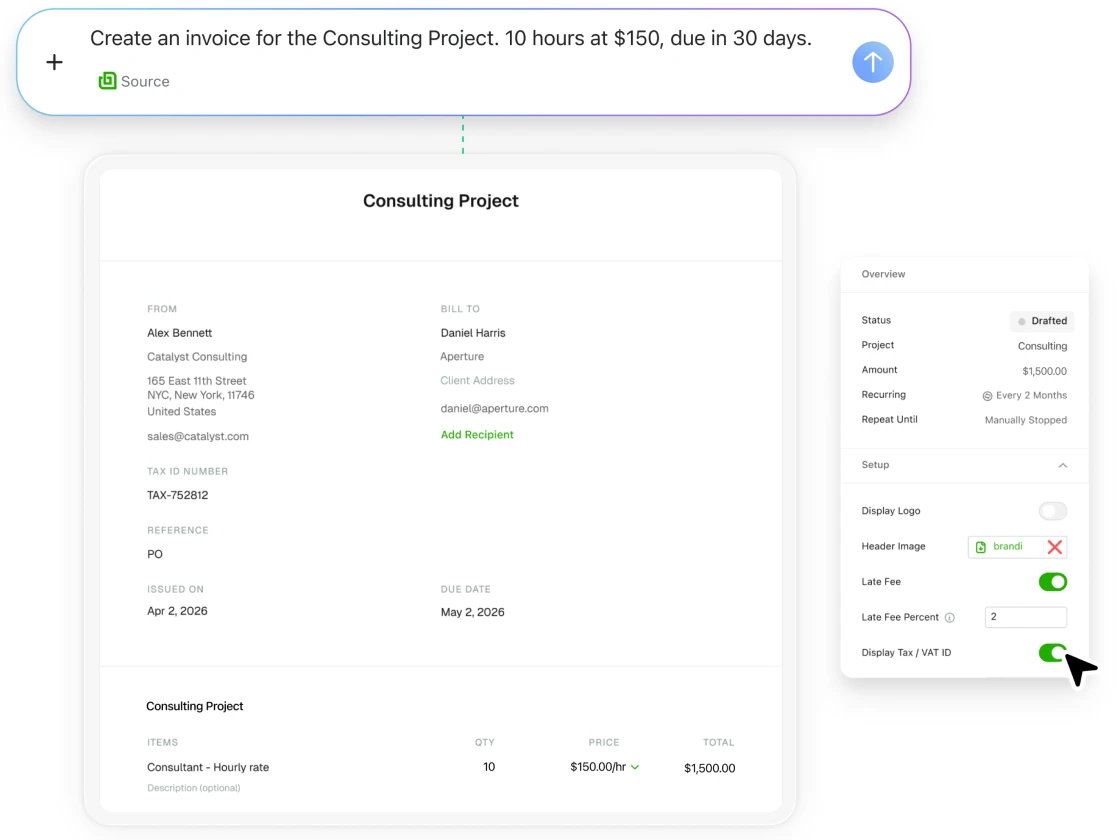This screenshot has height=840, width=1120.
Task: Click the Apr 2, 2026 issued date
Action: (177, 611)
